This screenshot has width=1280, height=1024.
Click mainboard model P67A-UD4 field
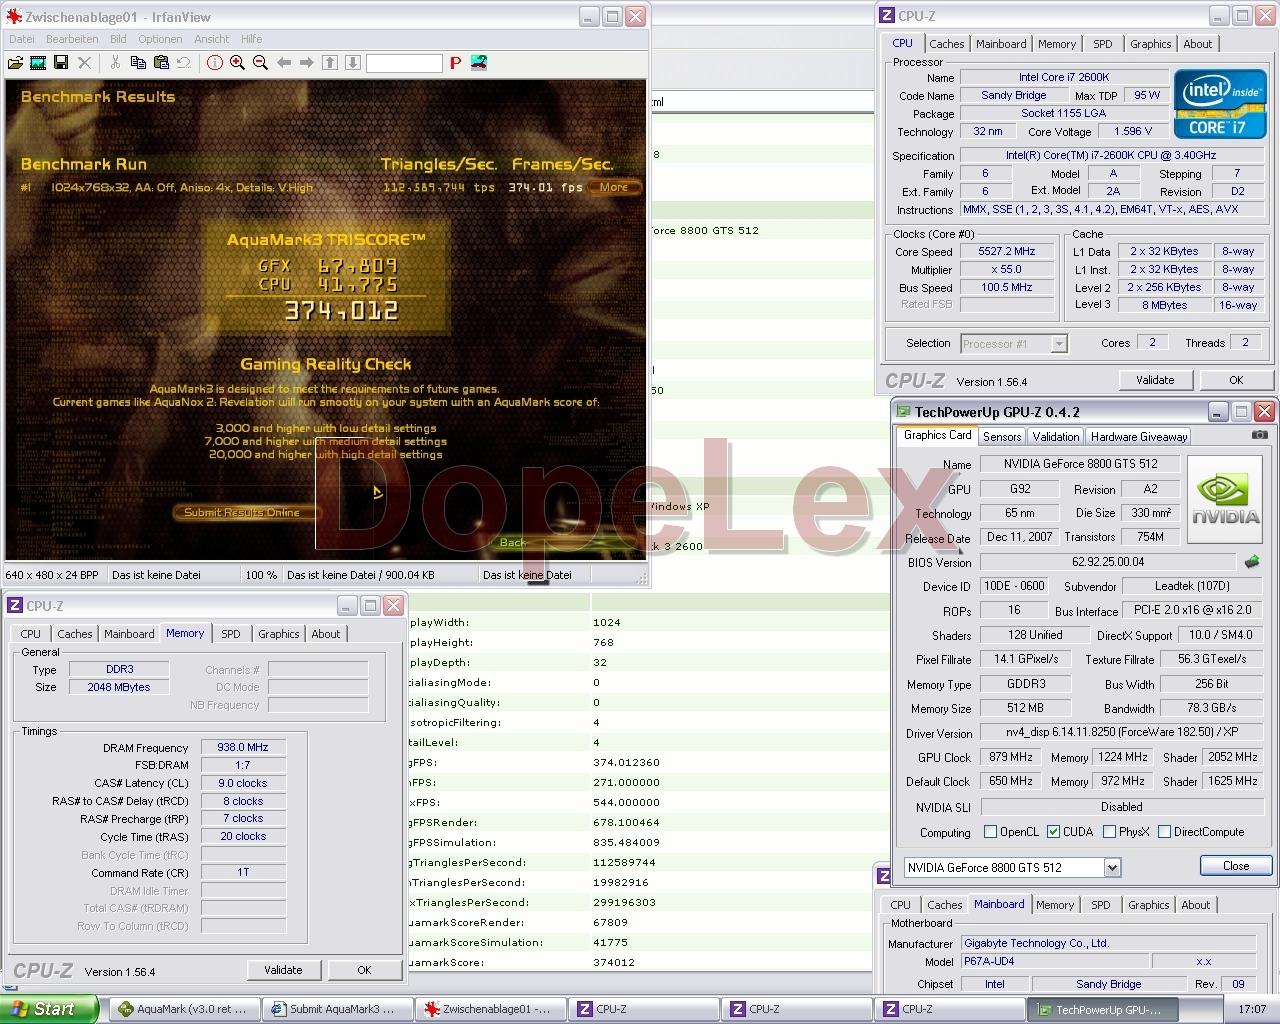1054,961
